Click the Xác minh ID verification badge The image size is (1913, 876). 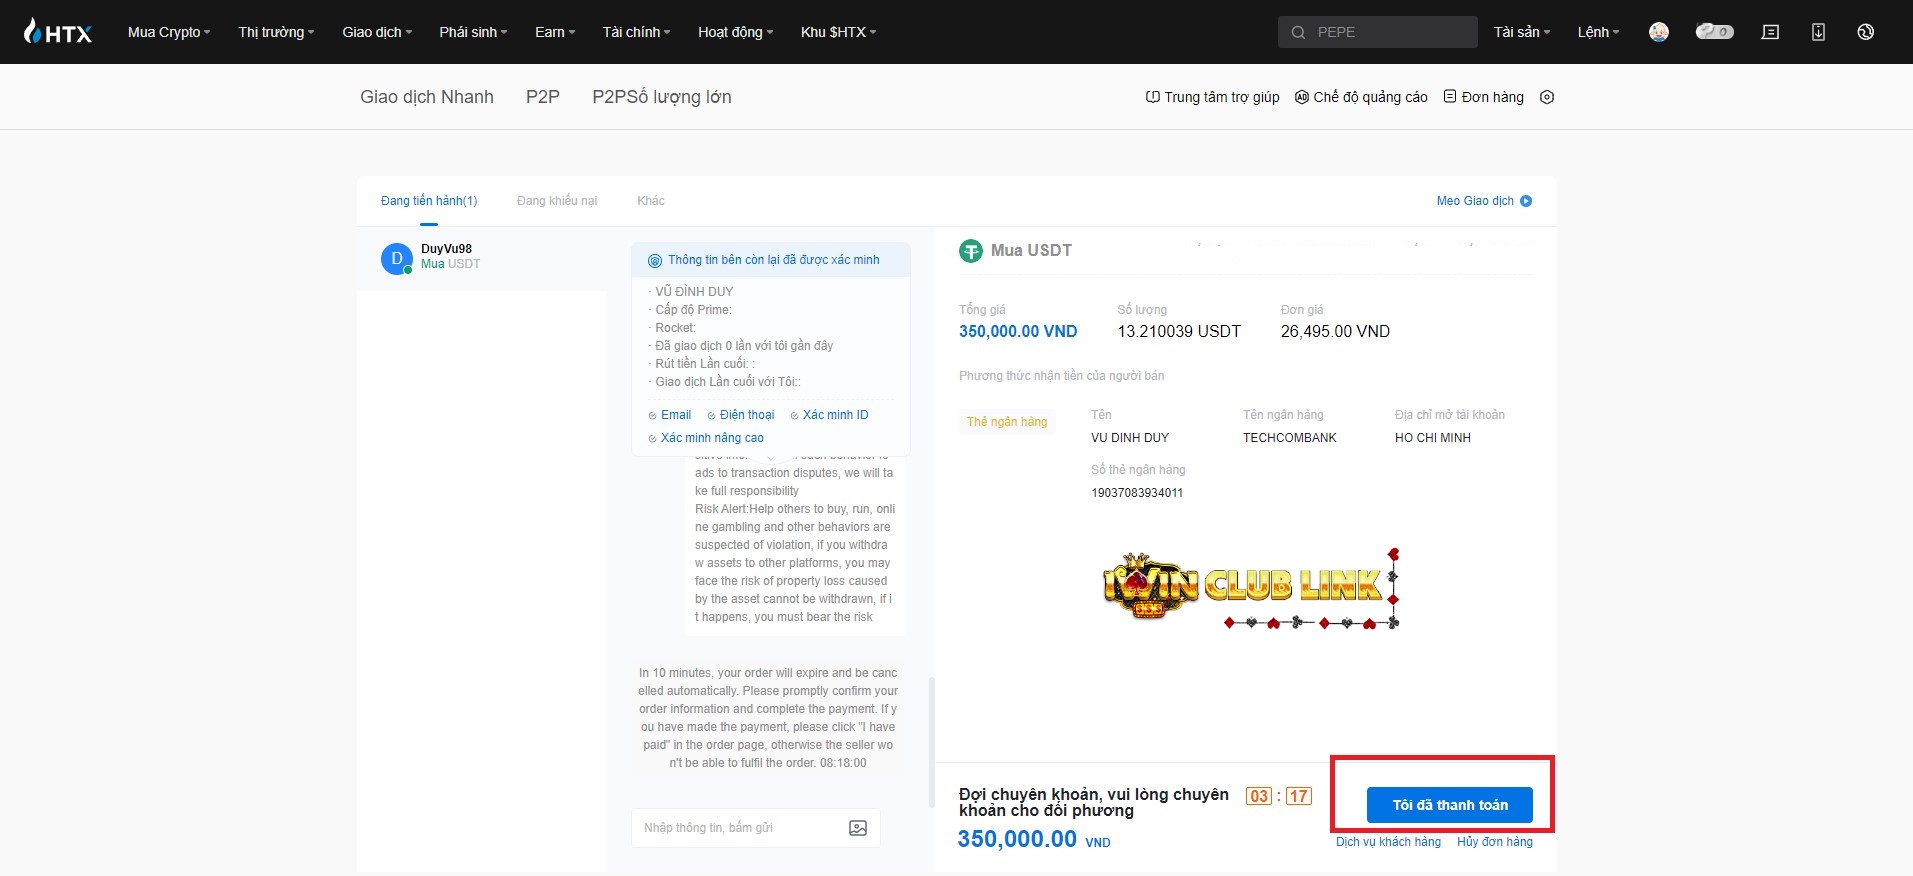(829, 415)
